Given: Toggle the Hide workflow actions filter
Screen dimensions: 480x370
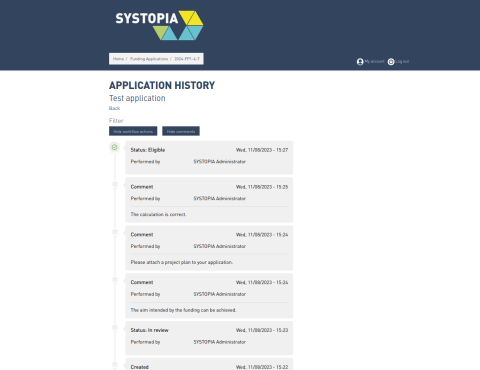Looking at the screenshot, I should [133, 131].
